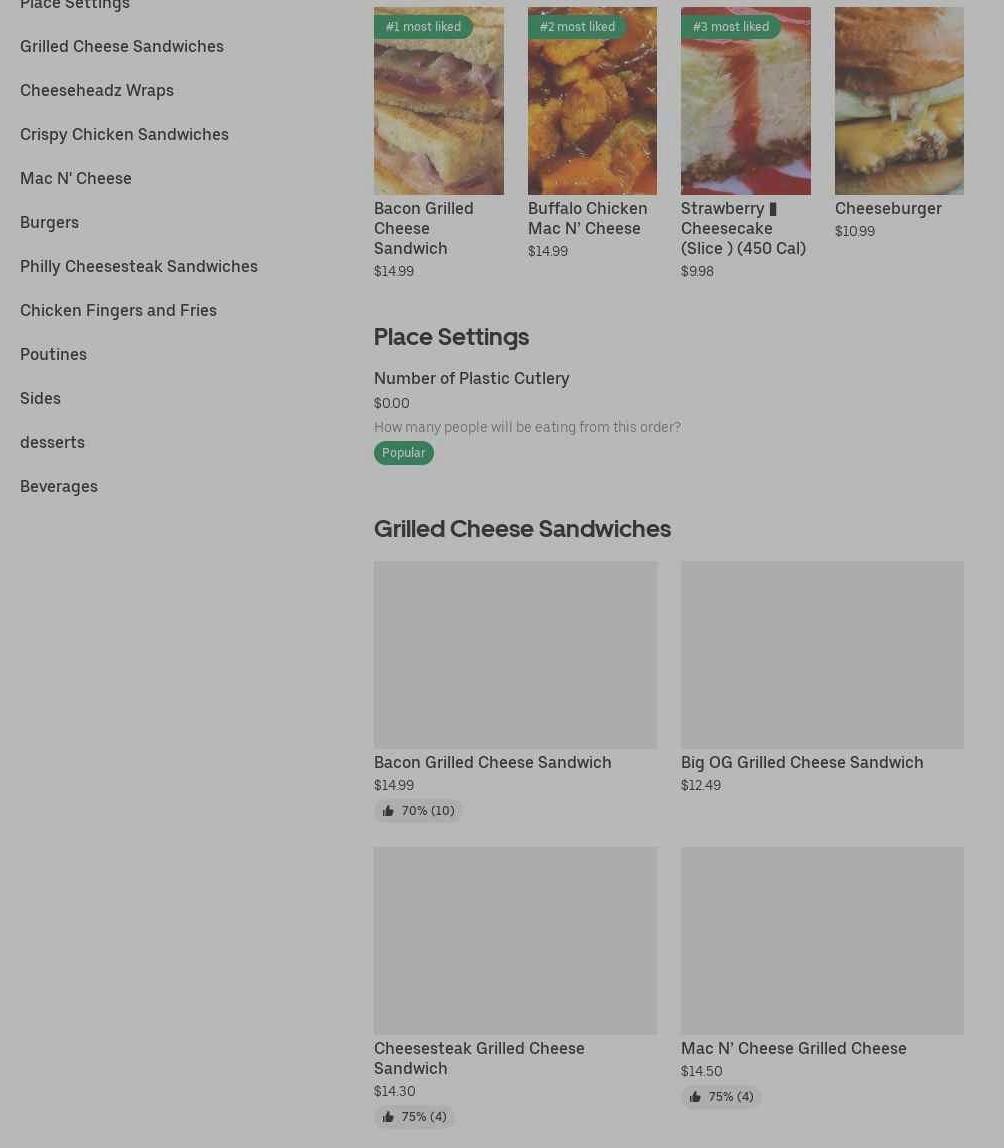1004x1148 pixels.
Task: Open the Cheeseburger featured item photo
Action: coord(899,101)
